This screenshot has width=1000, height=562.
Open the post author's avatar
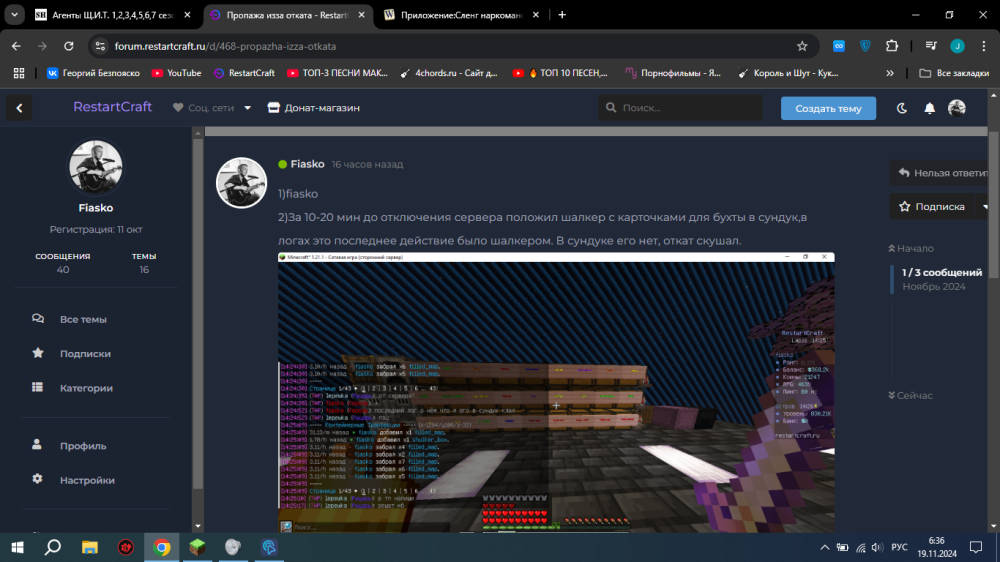(x=241, y=182)
